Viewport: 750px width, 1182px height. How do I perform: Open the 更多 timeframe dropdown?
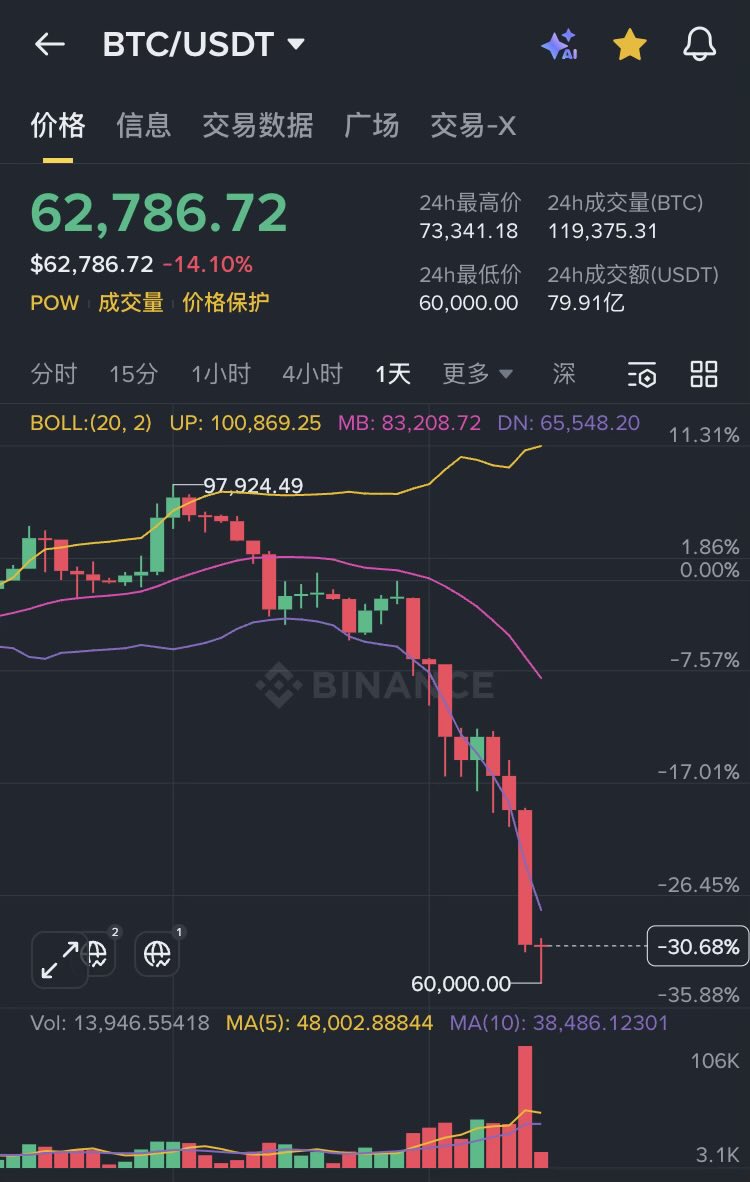pos(477,375)
